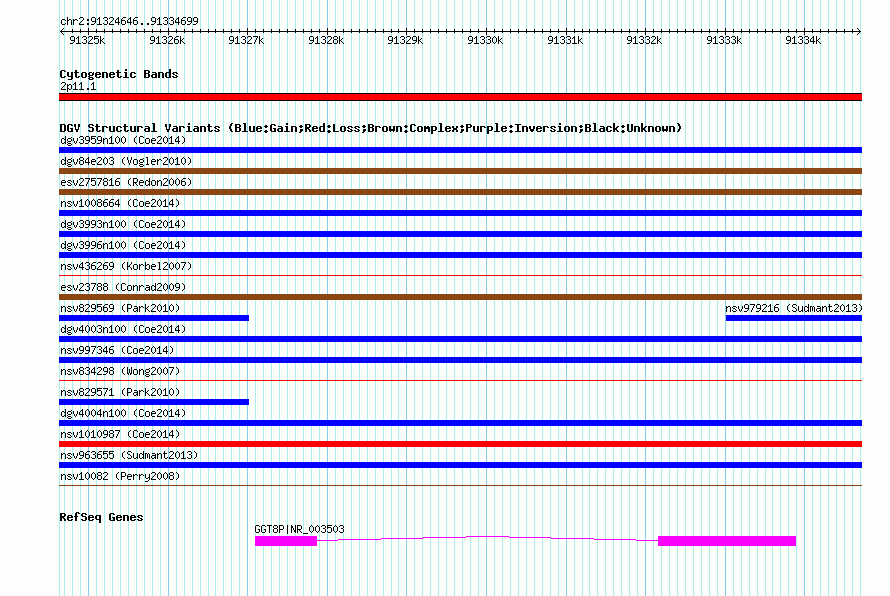890x596 pixels.
Task: Click thin red line of nsv436269
Action: [460, 276]
